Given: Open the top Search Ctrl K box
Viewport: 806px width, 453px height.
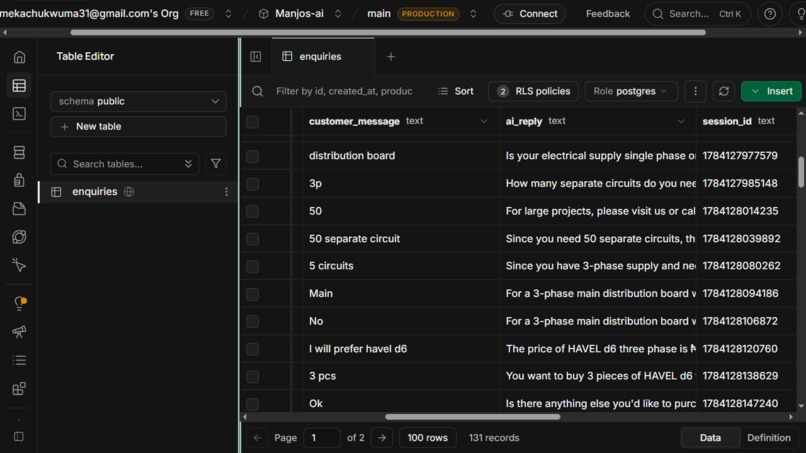Looking at the screenshot, I should pos(697,14).
